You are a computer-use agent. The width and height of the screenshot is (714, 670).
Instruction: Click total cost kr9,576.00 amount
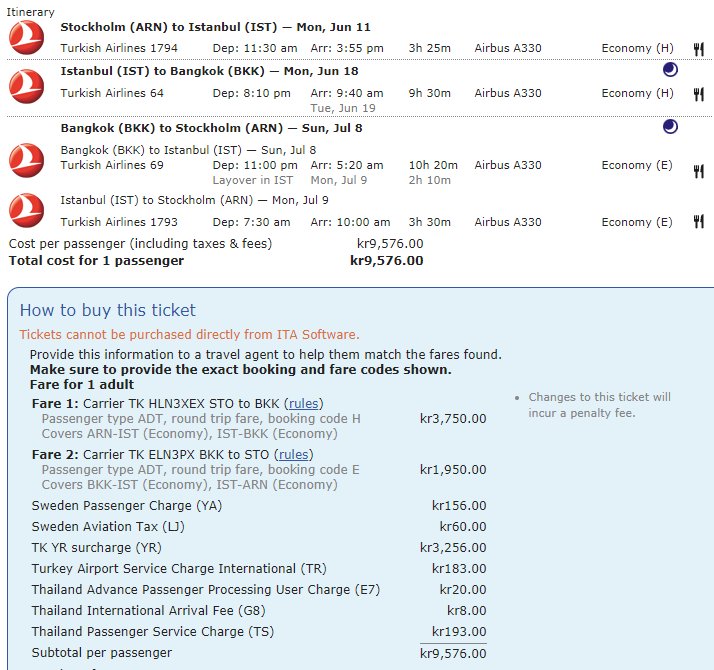coord(386,261)
